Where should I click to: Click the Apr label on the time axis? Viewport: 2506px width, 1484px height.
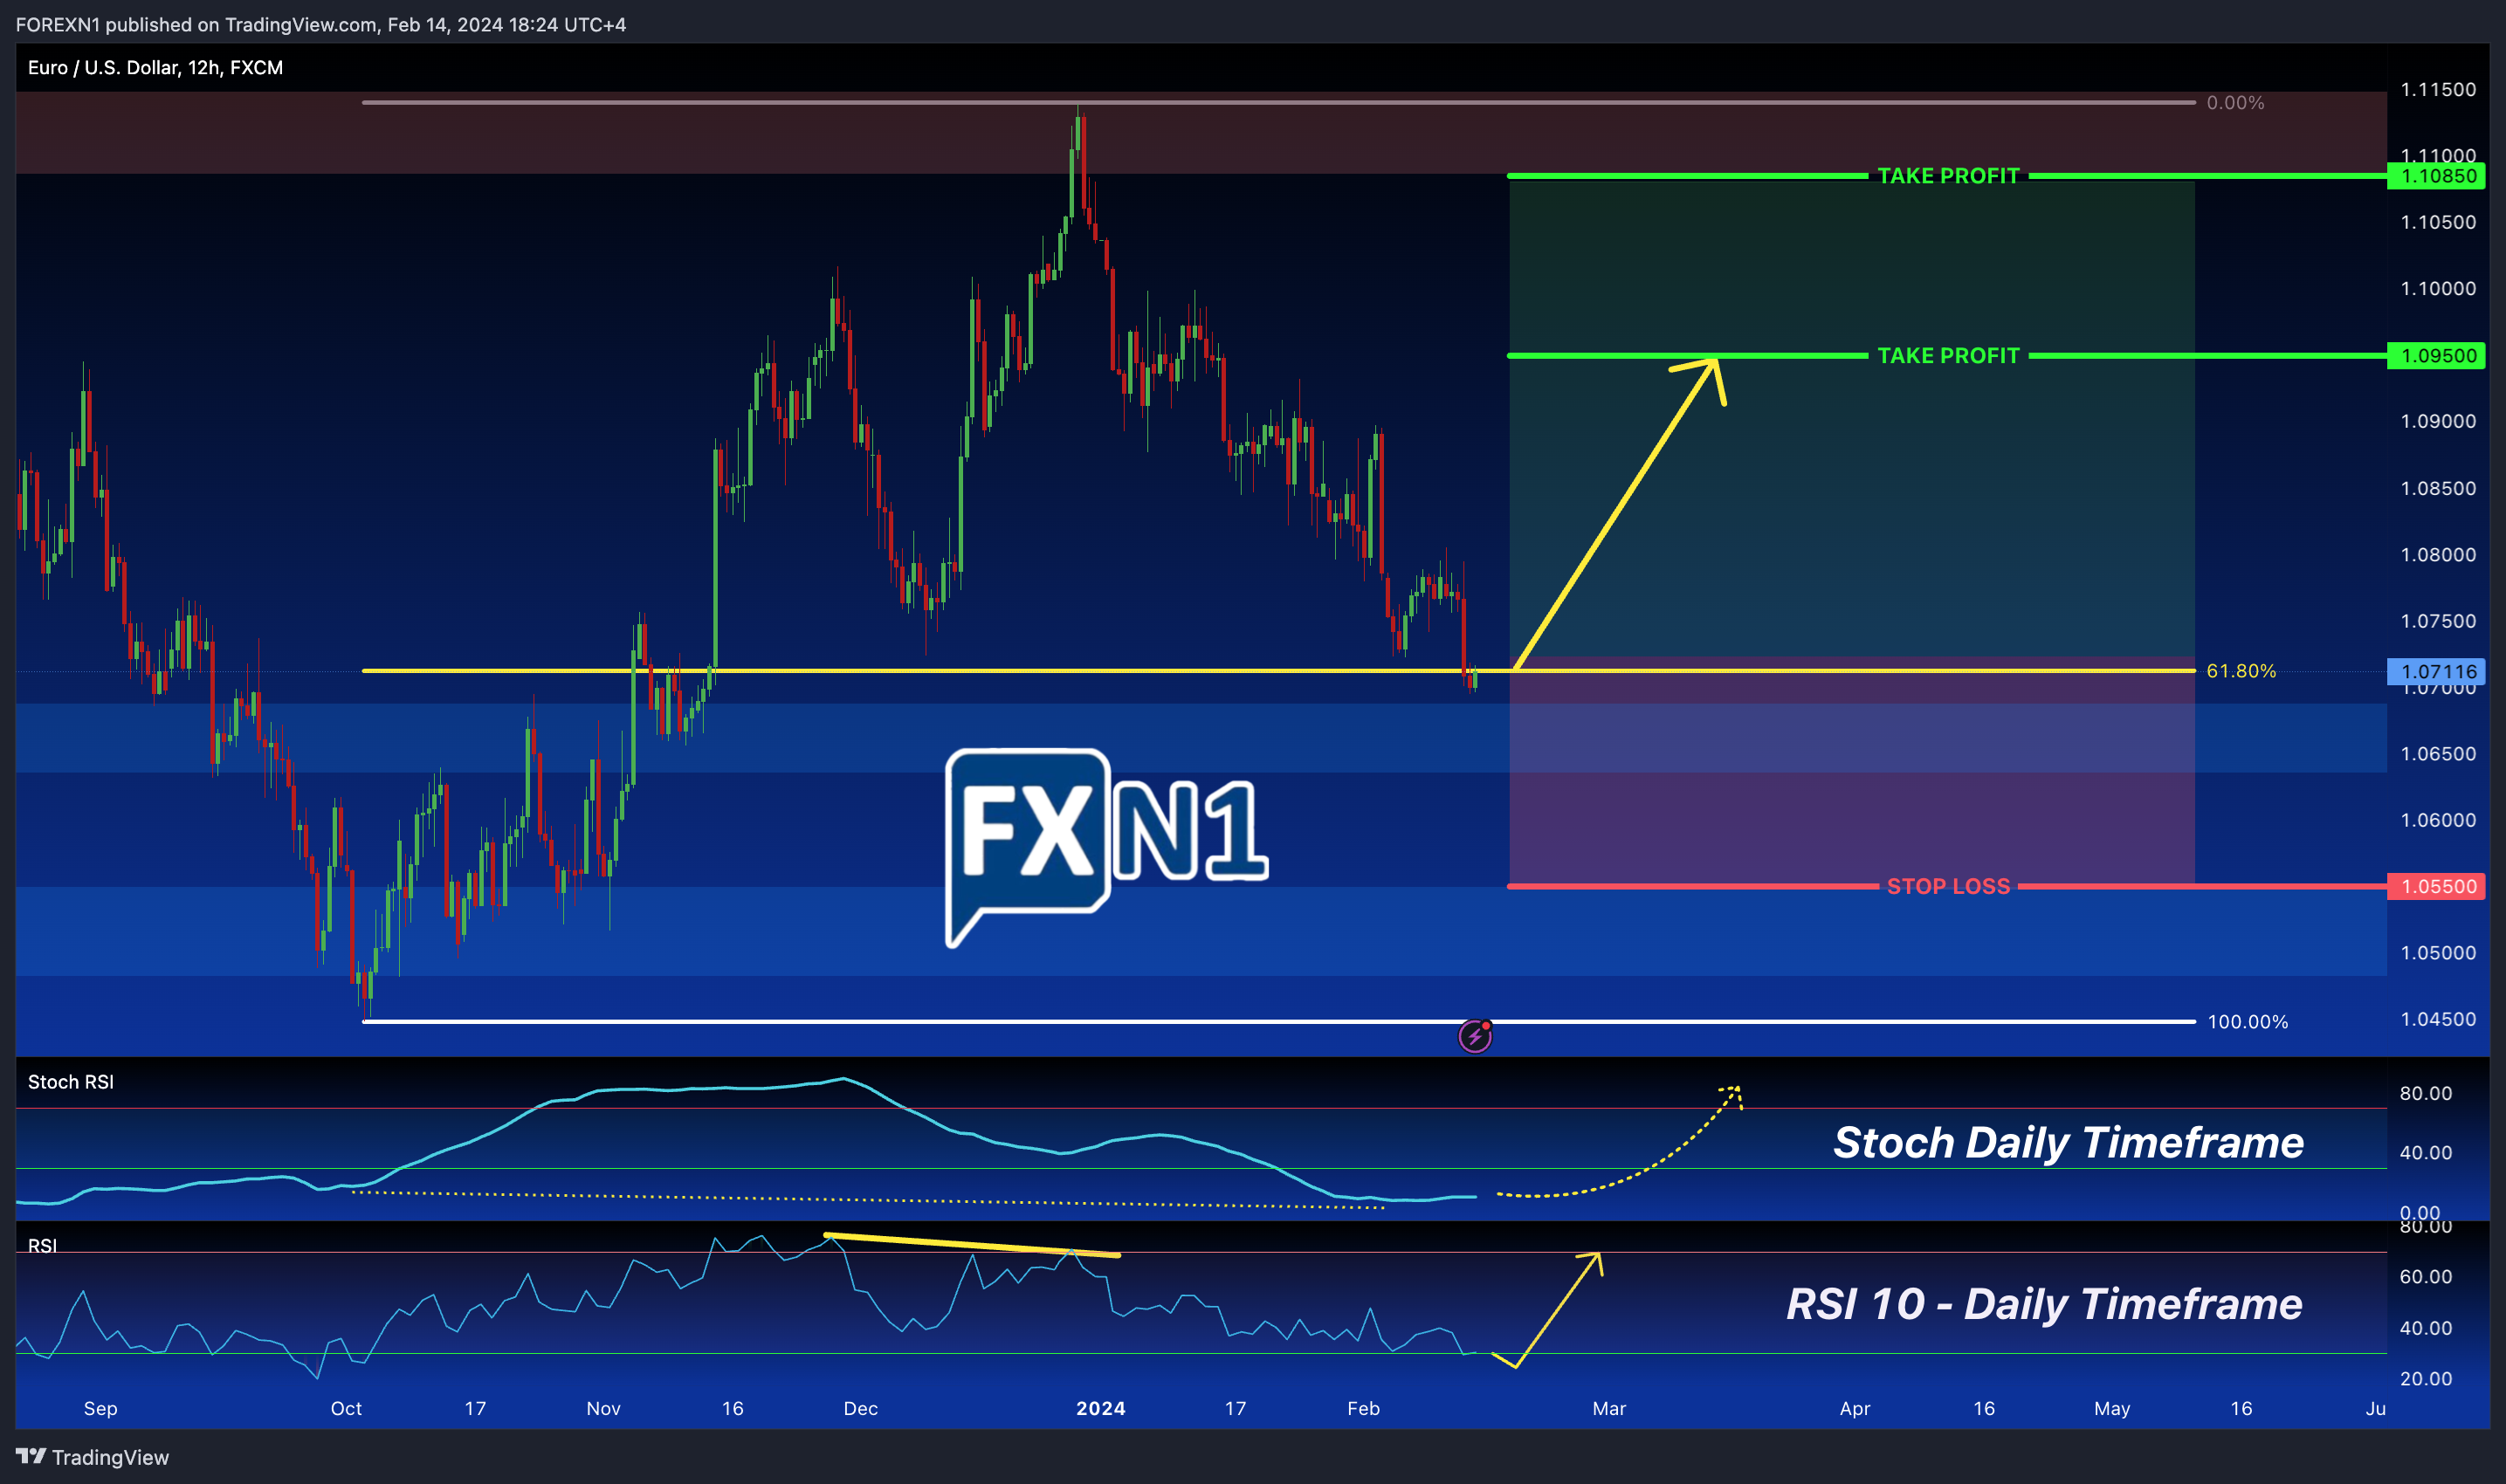[1854, 1408]
